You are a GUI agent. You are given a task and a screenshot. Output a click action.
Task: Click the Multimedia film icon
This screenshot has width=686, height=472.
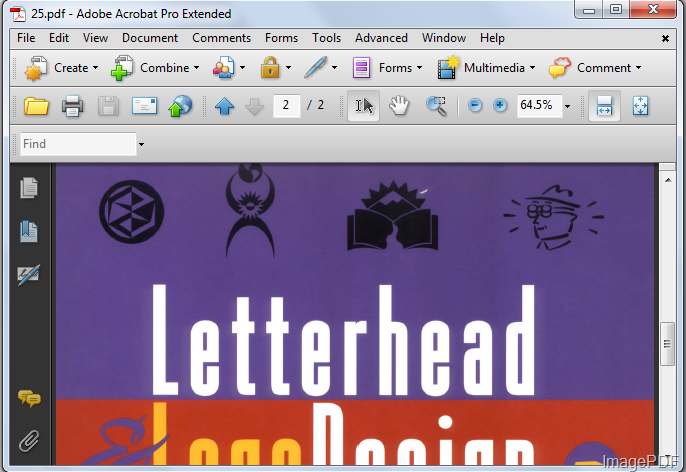(448, 68)
